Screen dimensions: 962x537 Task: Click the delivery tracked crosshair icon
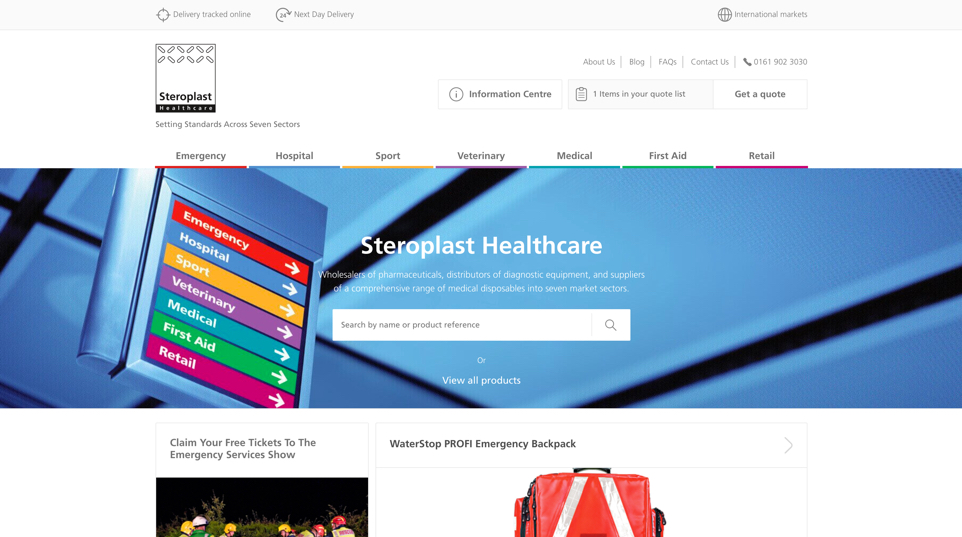coord(163,15)
